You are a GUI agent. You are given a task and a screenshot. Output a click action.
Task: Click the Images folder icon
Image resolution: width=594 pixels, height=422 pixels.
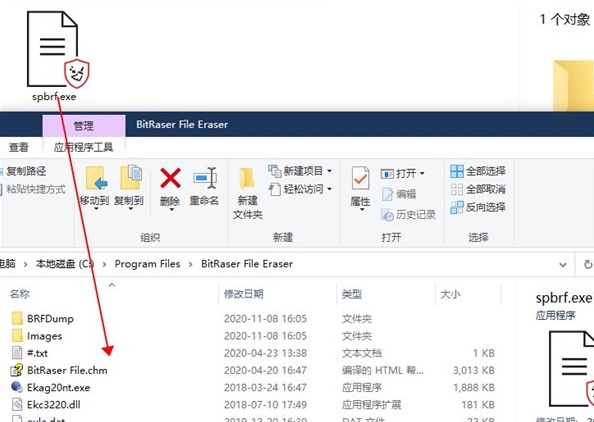(17, 336)
